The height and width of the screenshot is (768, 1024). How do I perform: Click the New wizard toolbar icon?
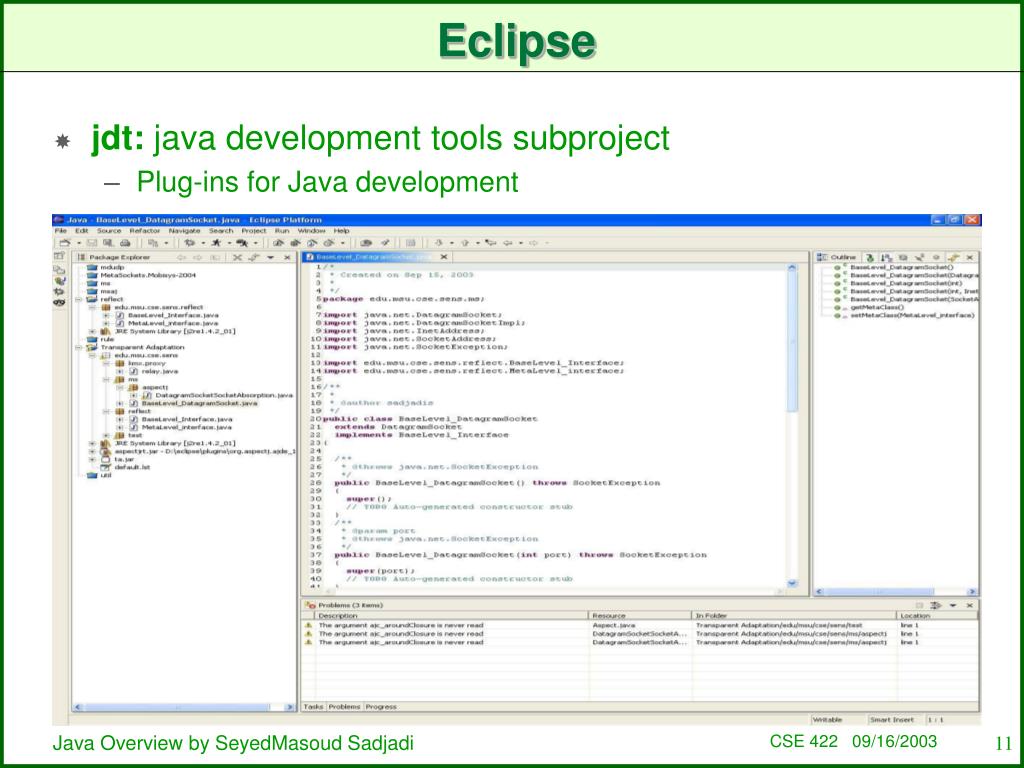click(x=65, y=243)
